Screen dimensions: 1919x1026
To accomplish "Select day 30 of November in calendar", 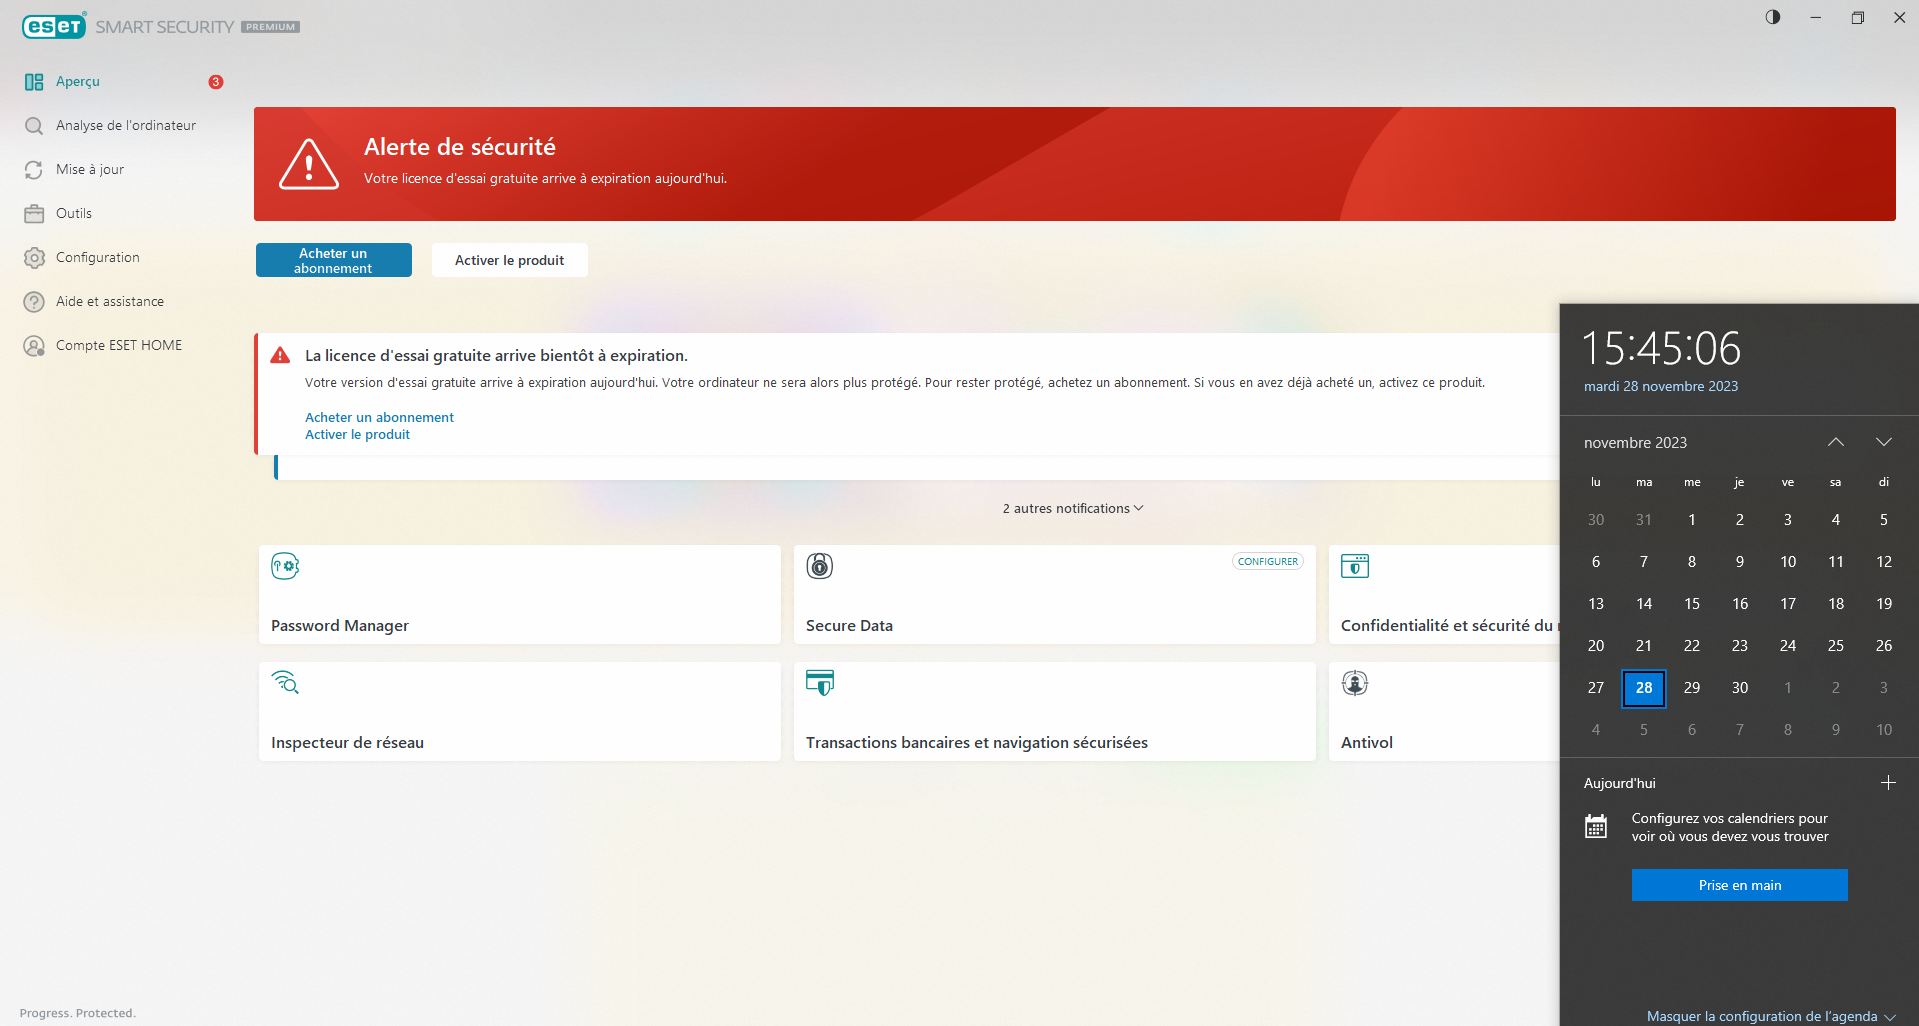I will tap(1740, 688).
